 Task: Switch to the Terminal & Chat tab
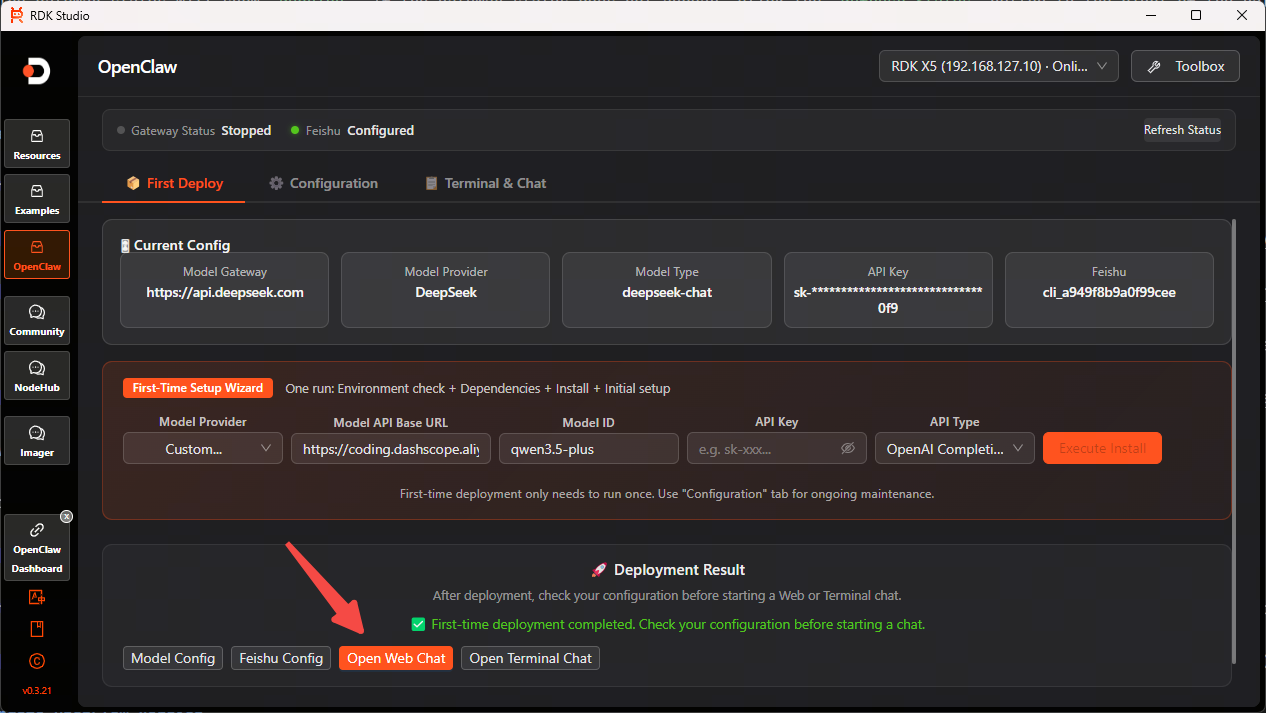click(x=485, y=183)
